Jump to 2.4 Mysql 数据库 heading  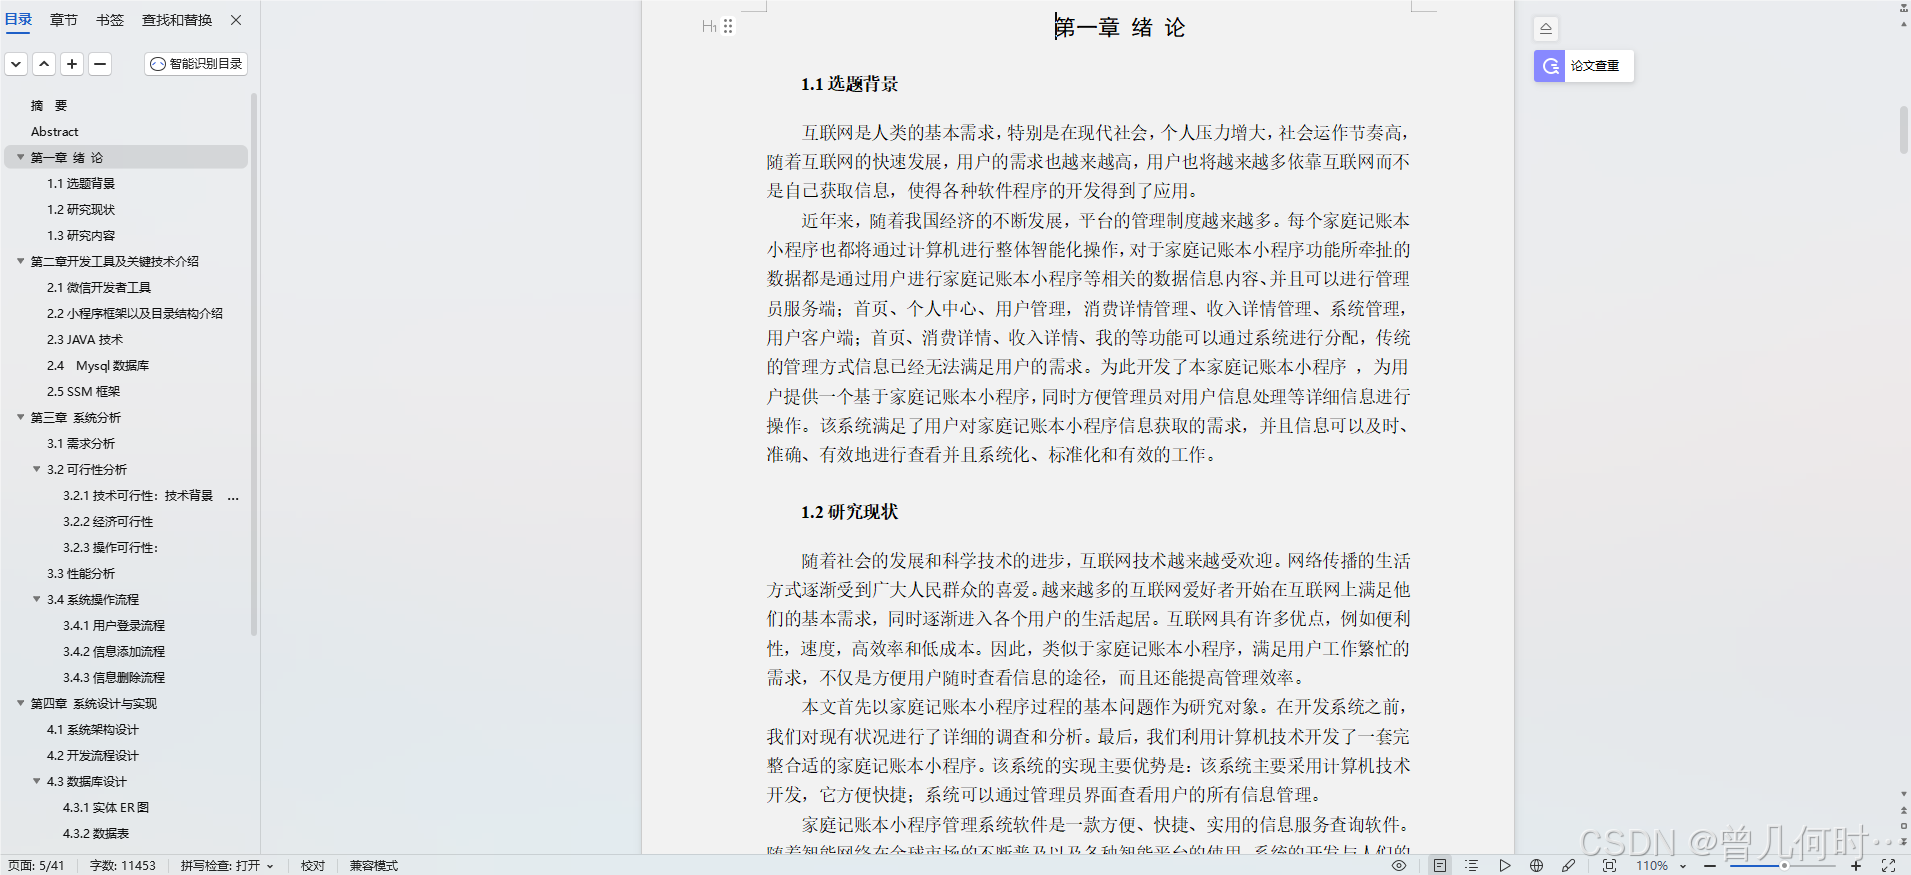coord(98,365)
